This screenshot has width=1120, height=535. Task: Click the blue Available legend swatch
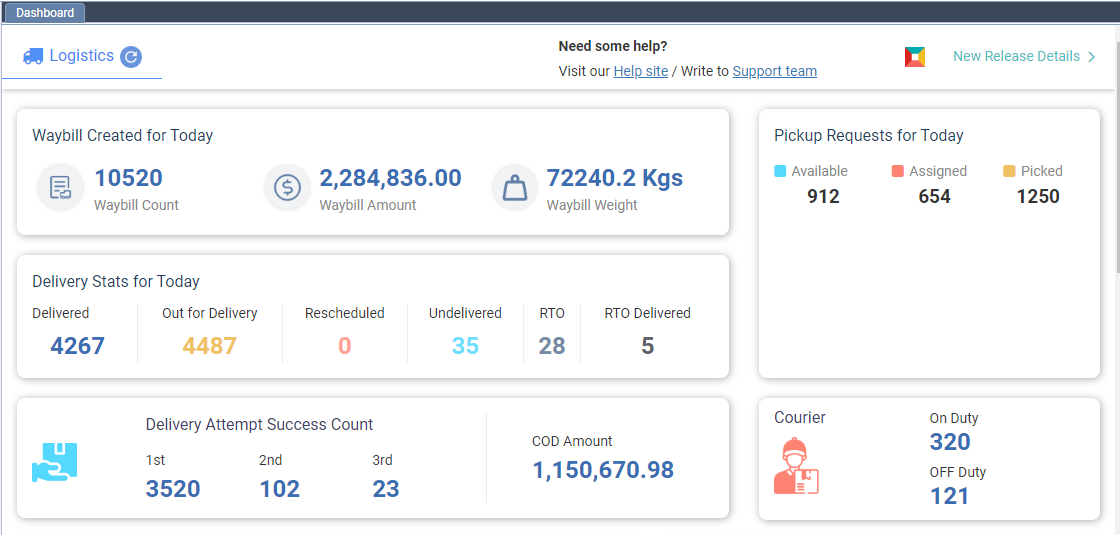[x=781, y=171]
